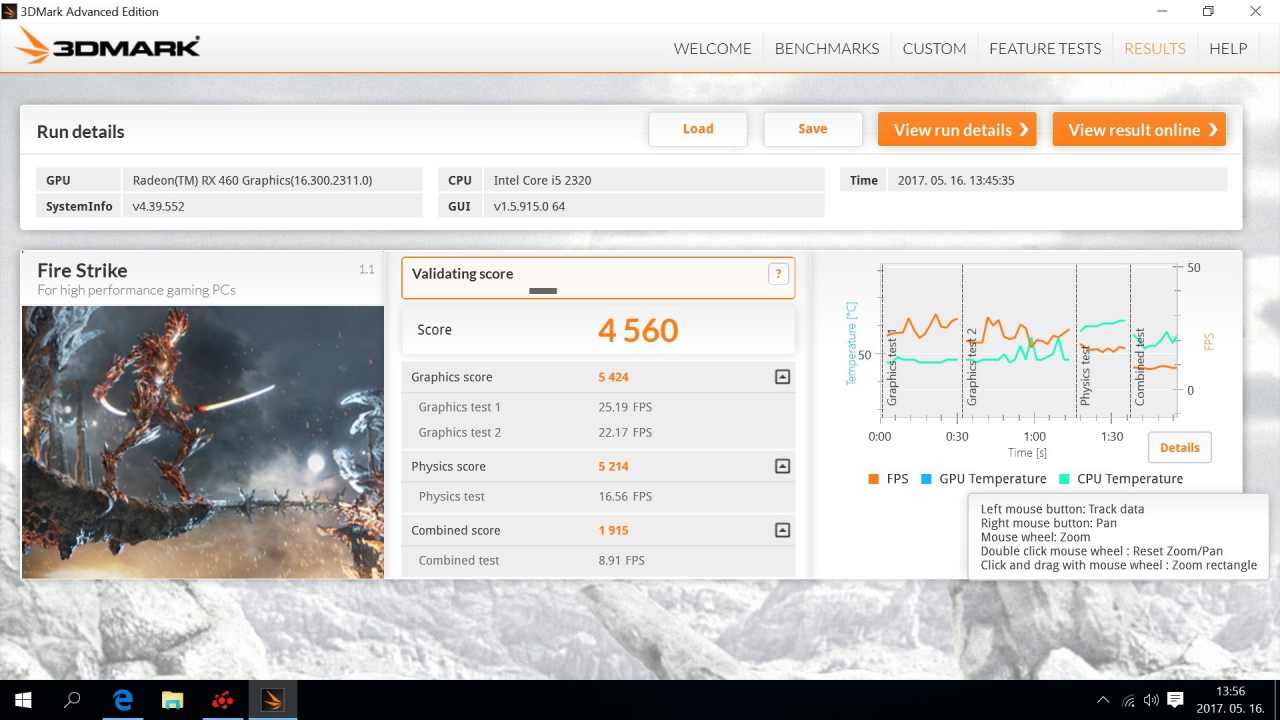
Task: Click the run Time value field
Action: click(x=1058, y=180)
